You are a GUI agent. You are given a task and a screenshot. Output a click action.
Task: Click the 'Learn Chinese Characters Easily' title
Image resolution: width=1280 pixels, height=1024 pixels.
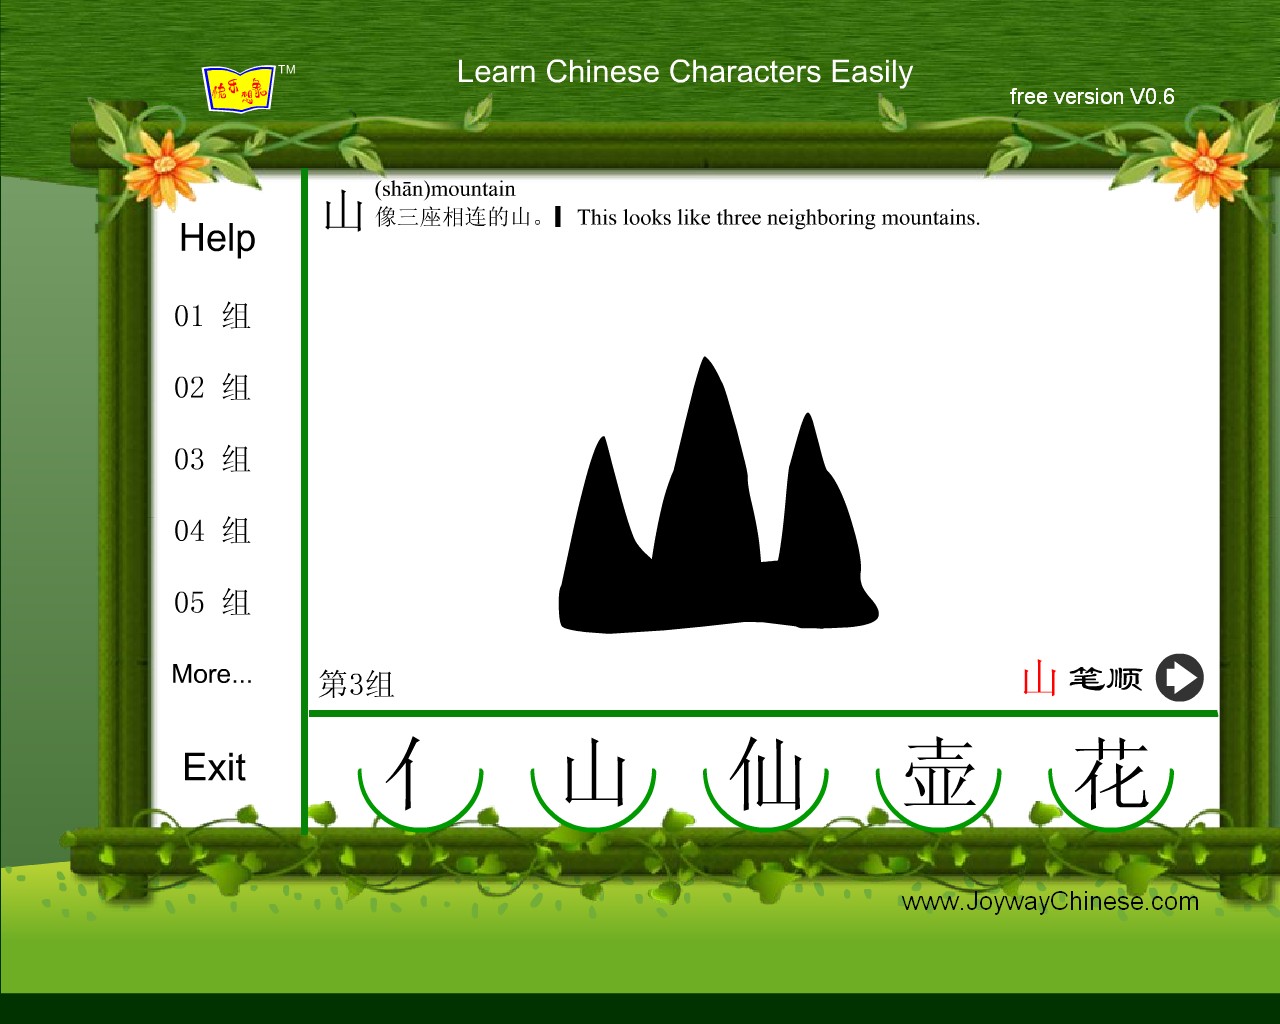click(x=685, y=72)
